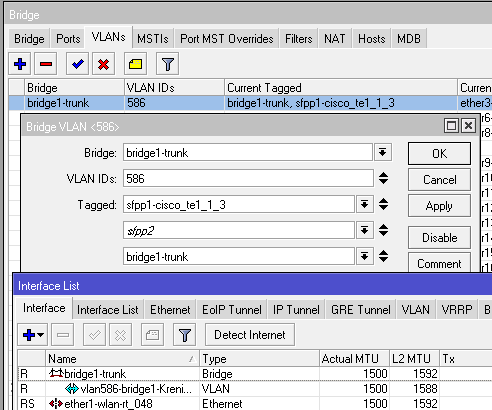
Task: Open the MSTIs tab
Action: [153, 39]
